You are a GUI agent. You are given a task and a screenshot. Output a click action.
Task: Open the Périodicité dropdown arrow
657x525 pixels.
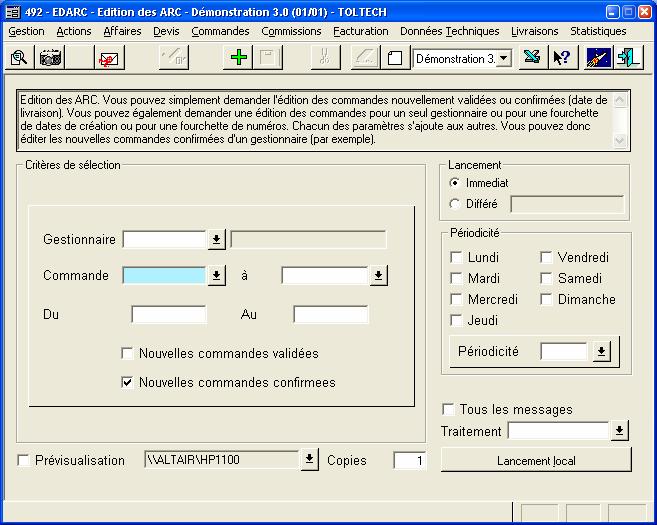[601, 351]
